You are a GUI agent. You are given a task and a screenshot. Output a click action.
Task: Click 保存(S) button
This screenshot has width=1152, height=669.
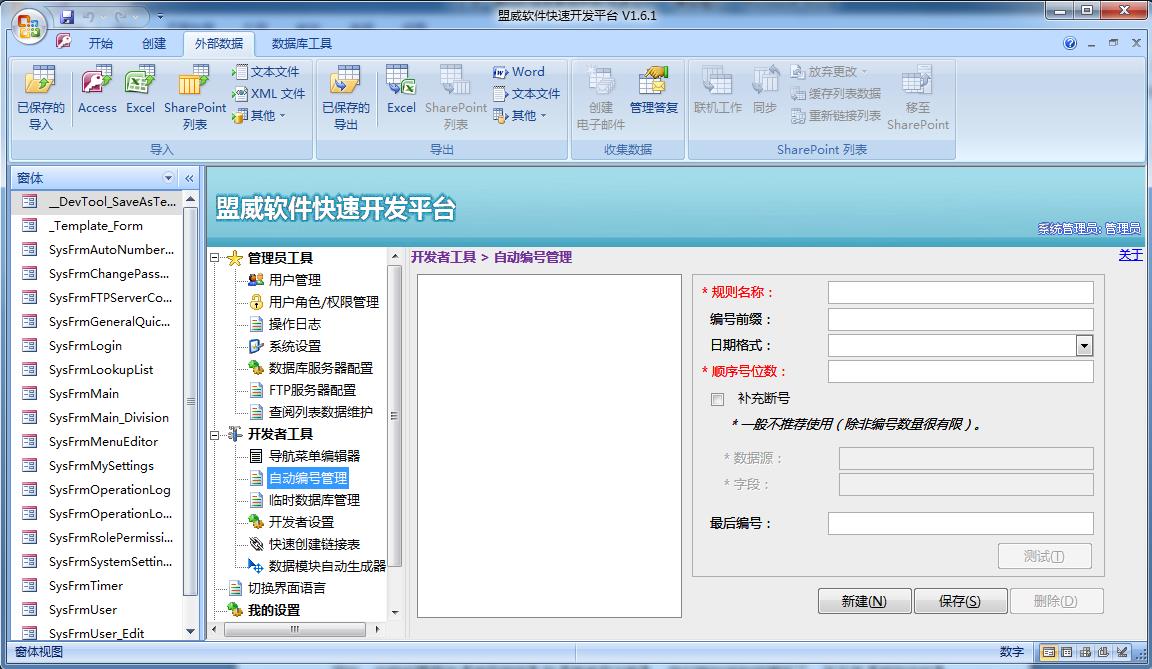960,601
